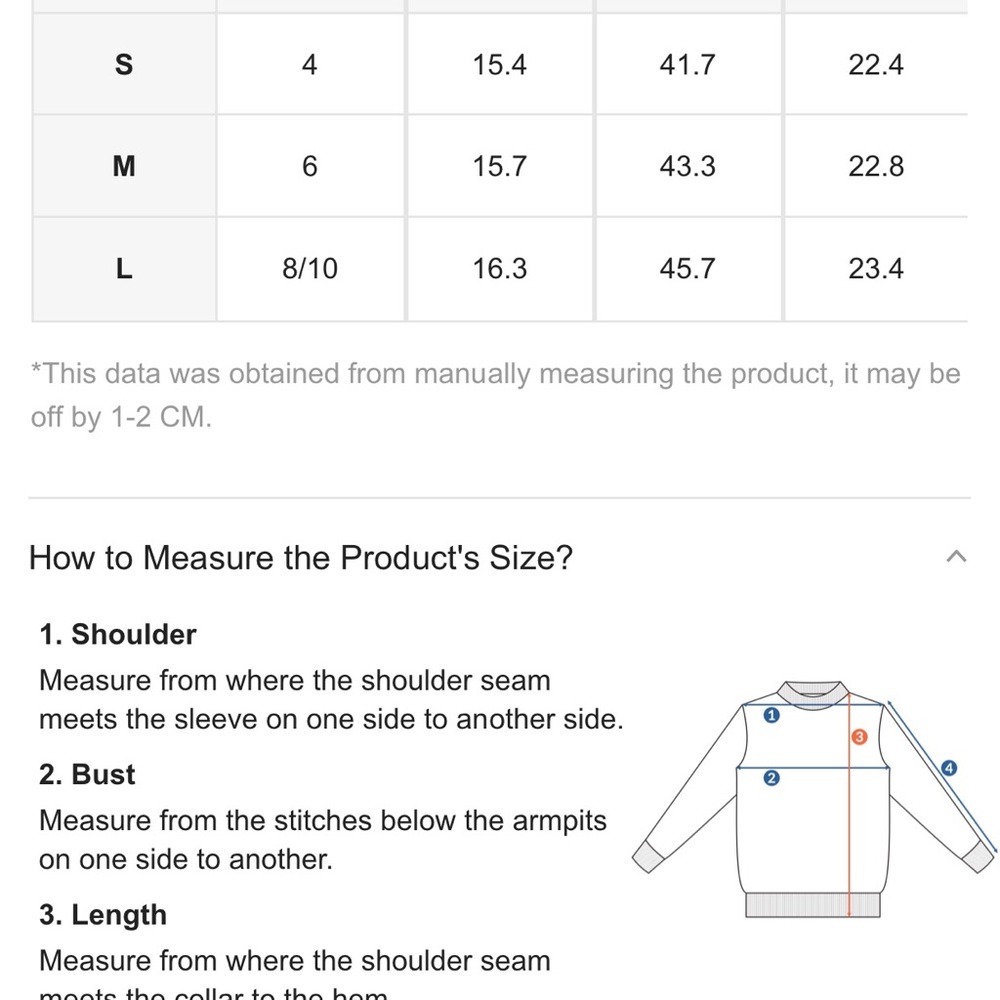
Task: Select the M size row header
Action: tap(124, 166)
